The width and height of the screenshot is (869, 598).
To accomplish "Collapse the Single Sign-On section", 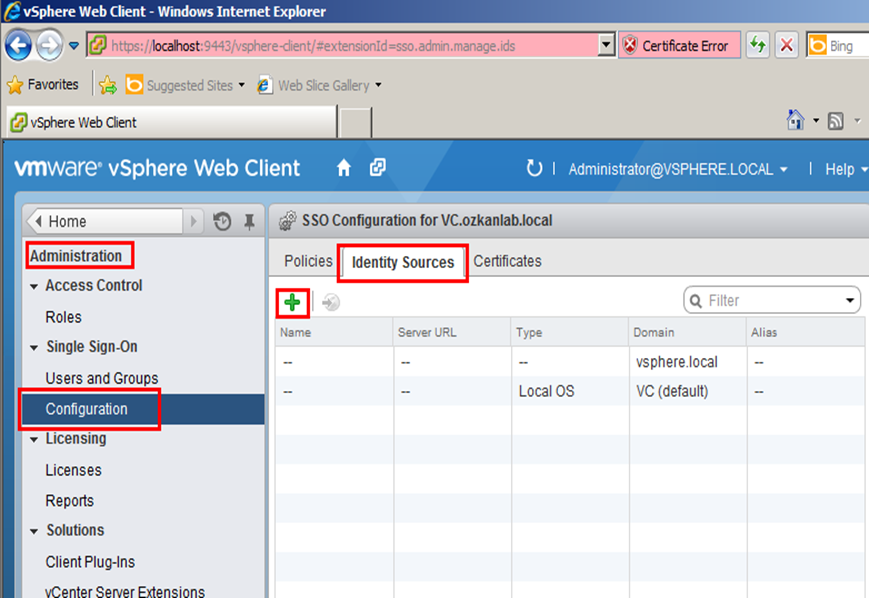I will click(34, 348).
